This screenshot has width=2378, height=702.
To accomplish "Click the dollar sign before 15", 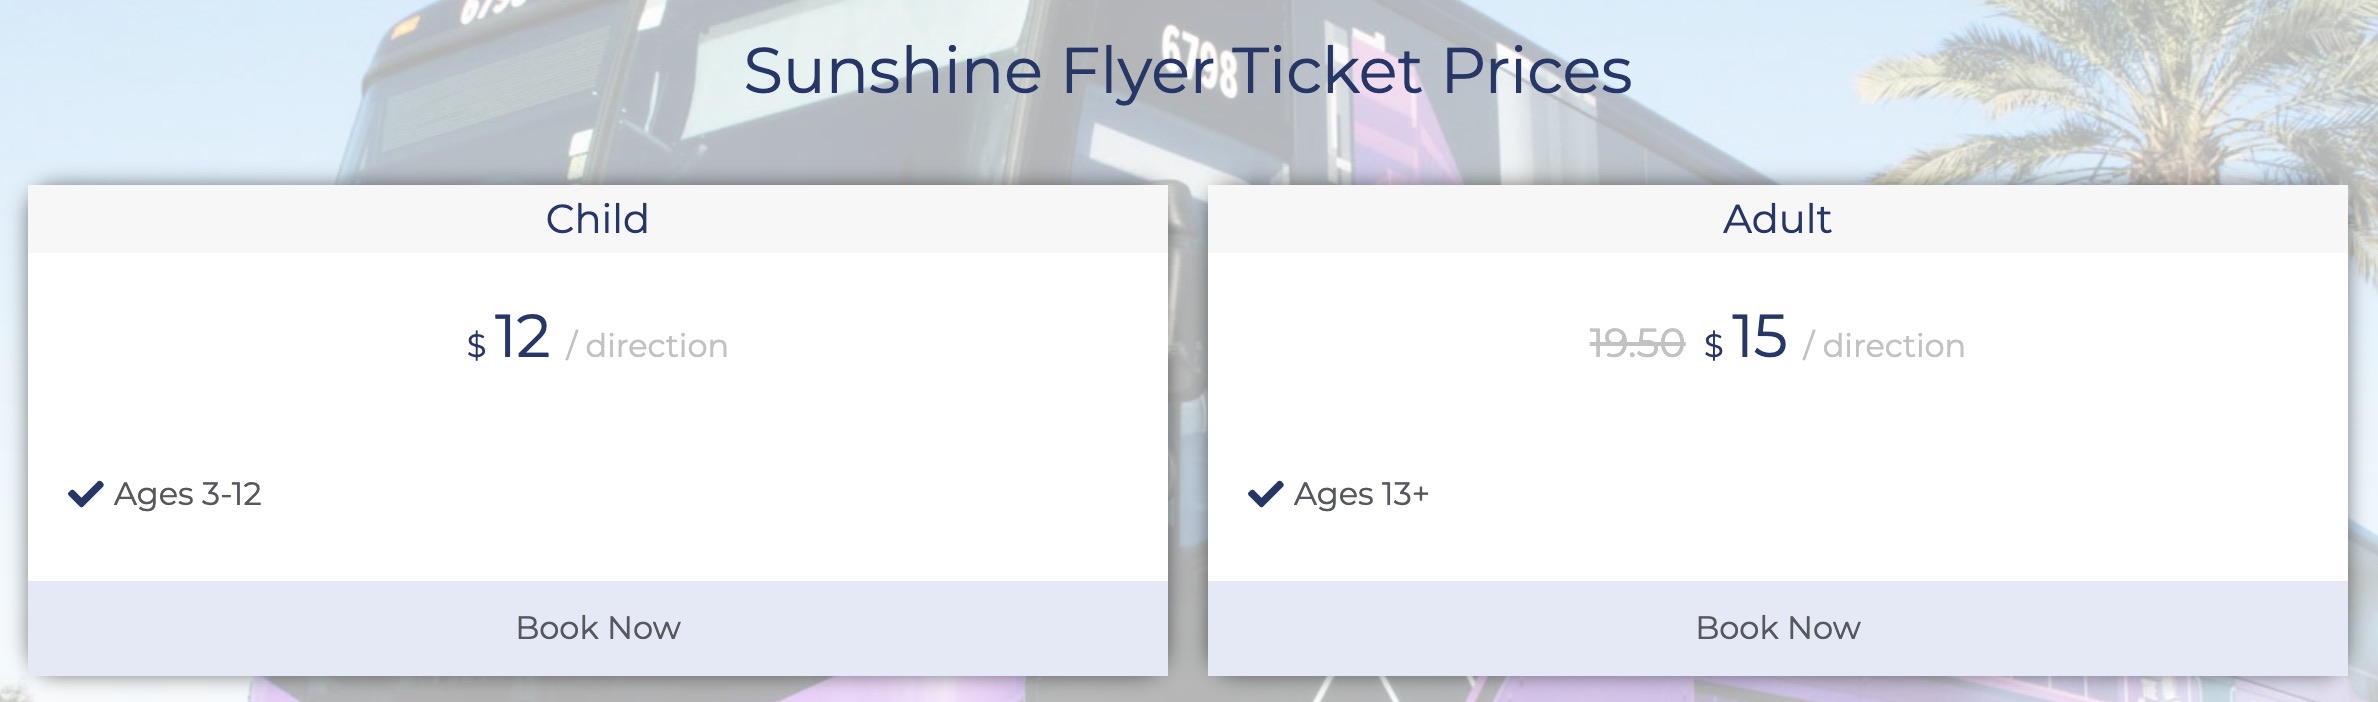I will pos(1713,346).
